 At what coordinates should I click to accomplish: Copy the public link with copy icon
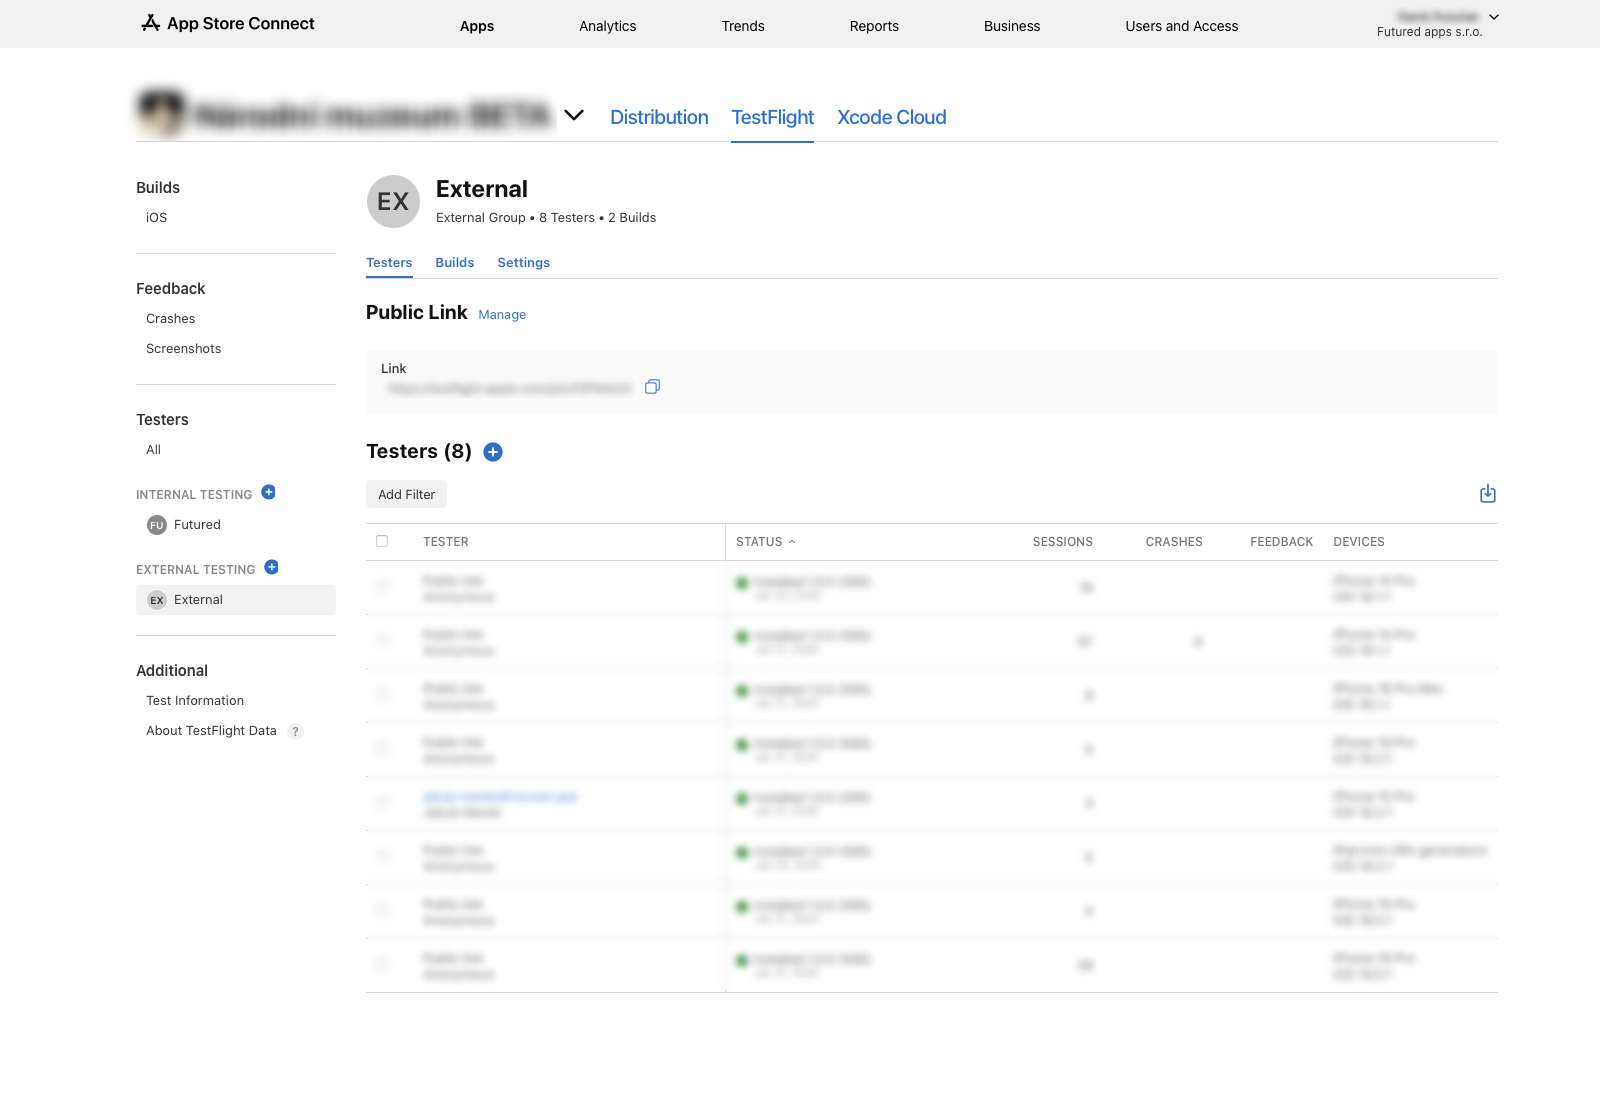(x=652, y=387)
